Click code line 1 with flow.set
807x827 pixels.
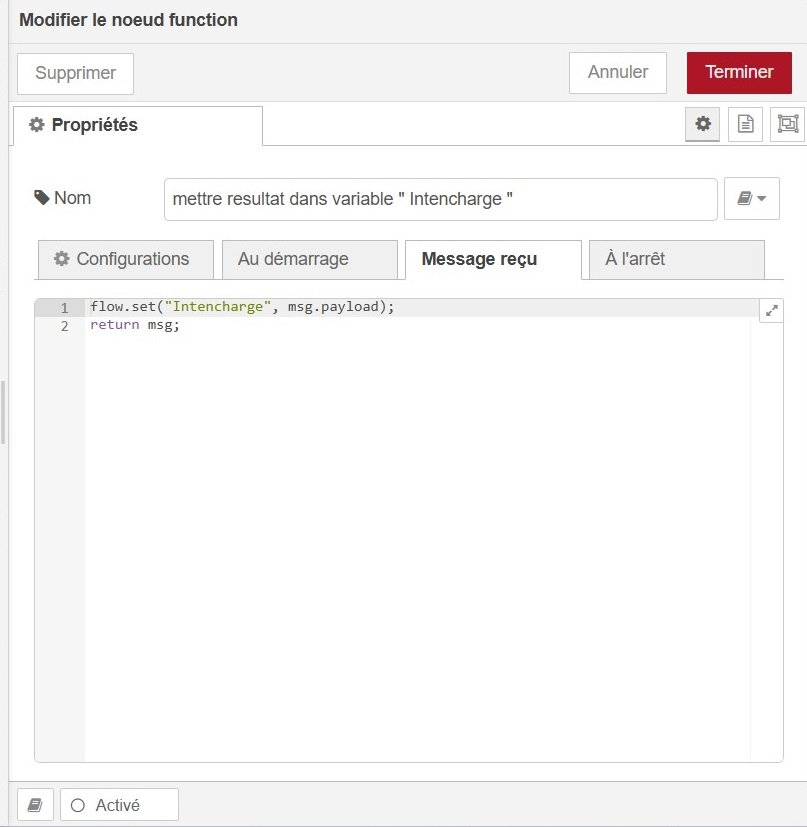242,307
